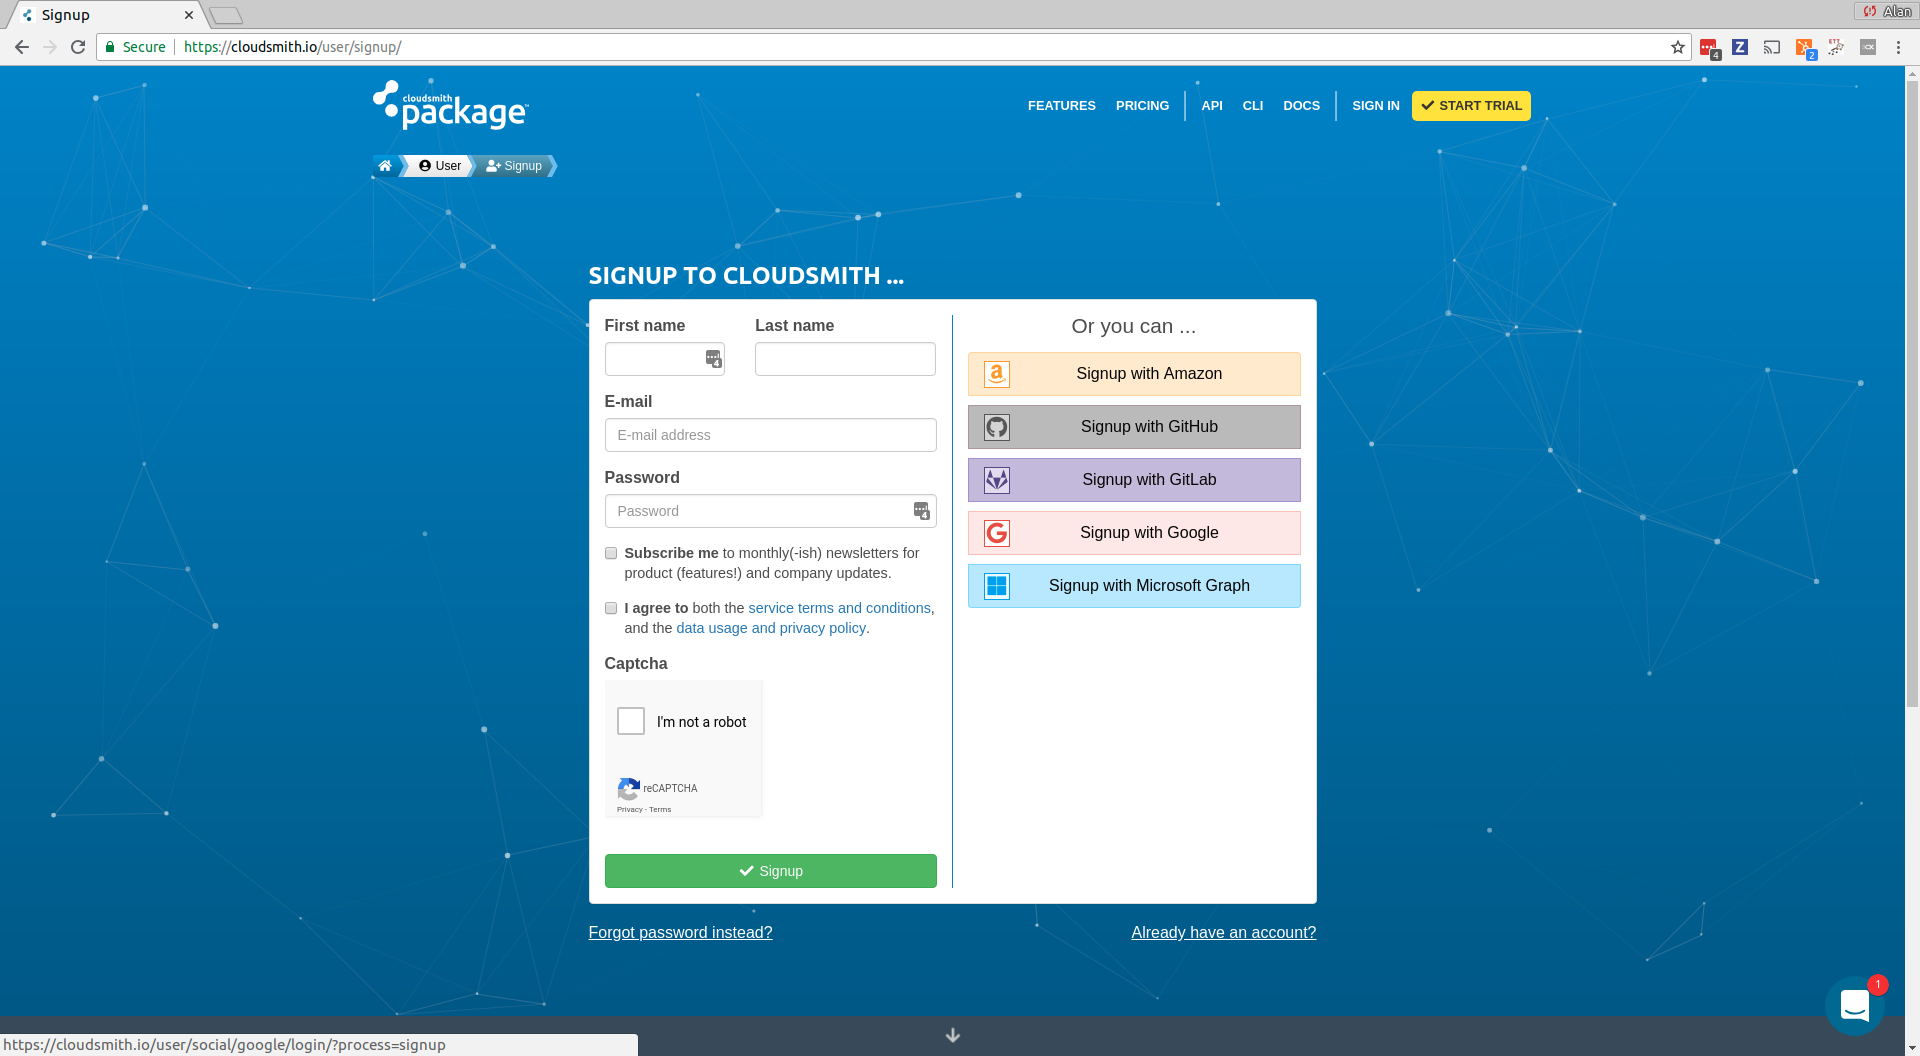The image size is (1920, 1056).
Task: Click the blue Z extension icon
Action: click(x=1740, y=47)
